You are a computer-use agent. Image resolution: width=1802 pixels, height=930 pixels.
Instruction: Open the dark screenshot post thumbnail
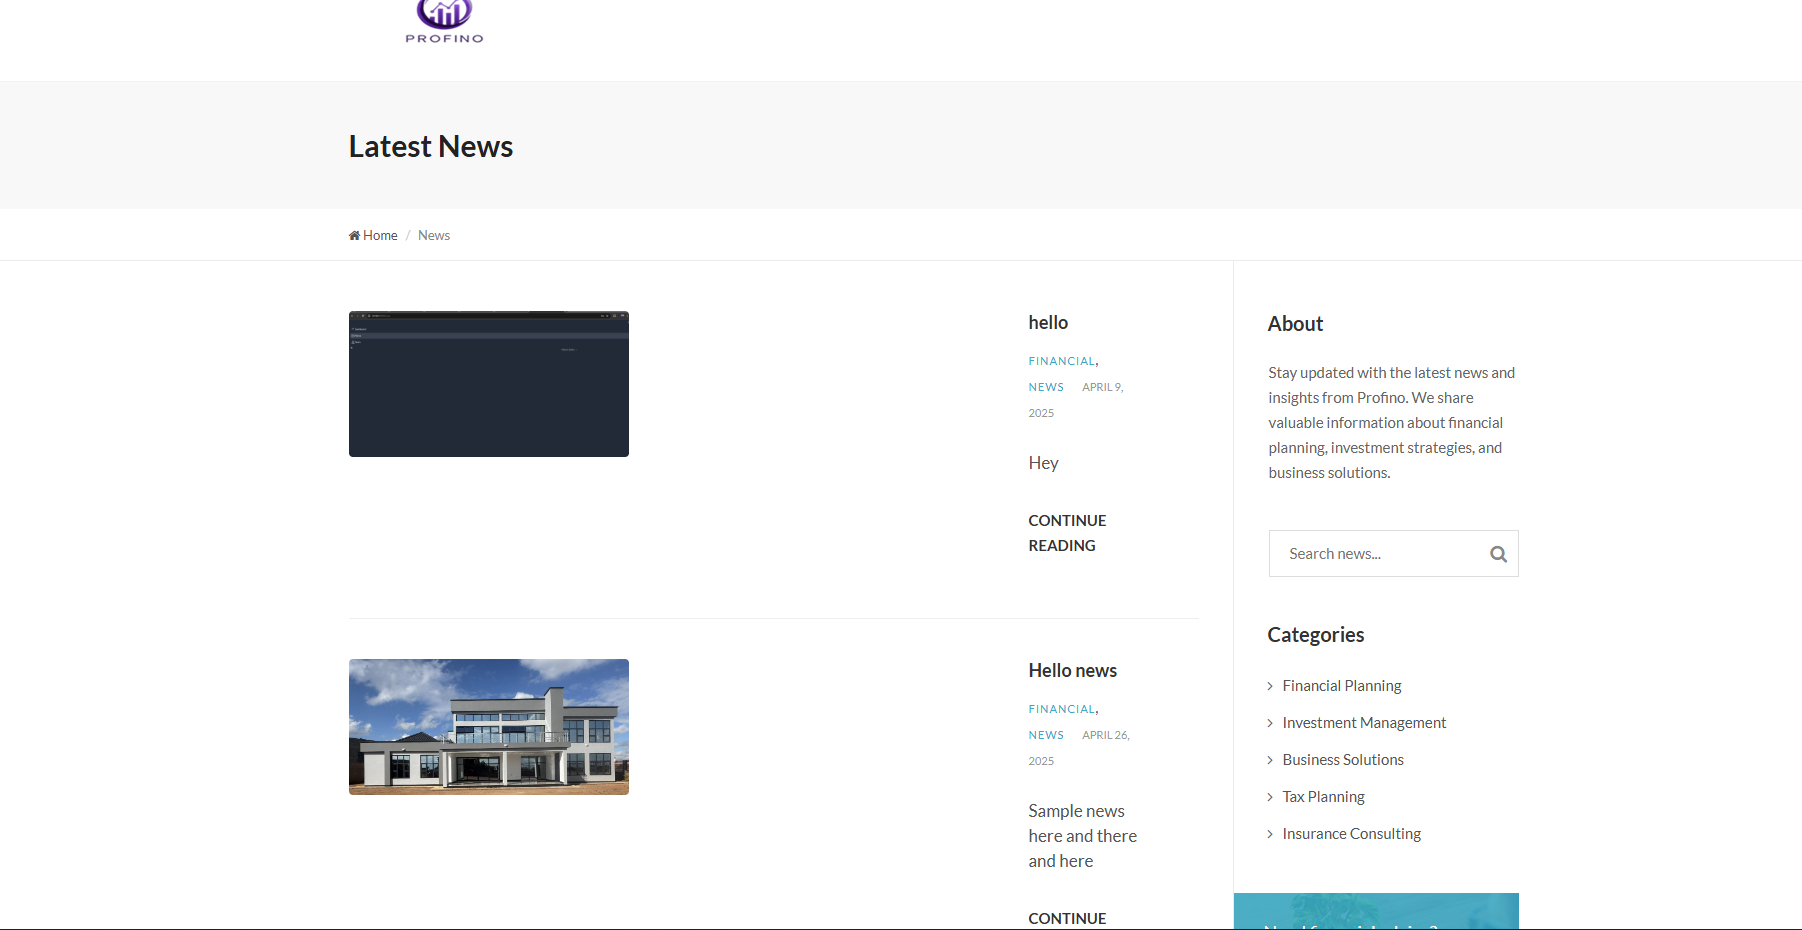click(489, 384)
